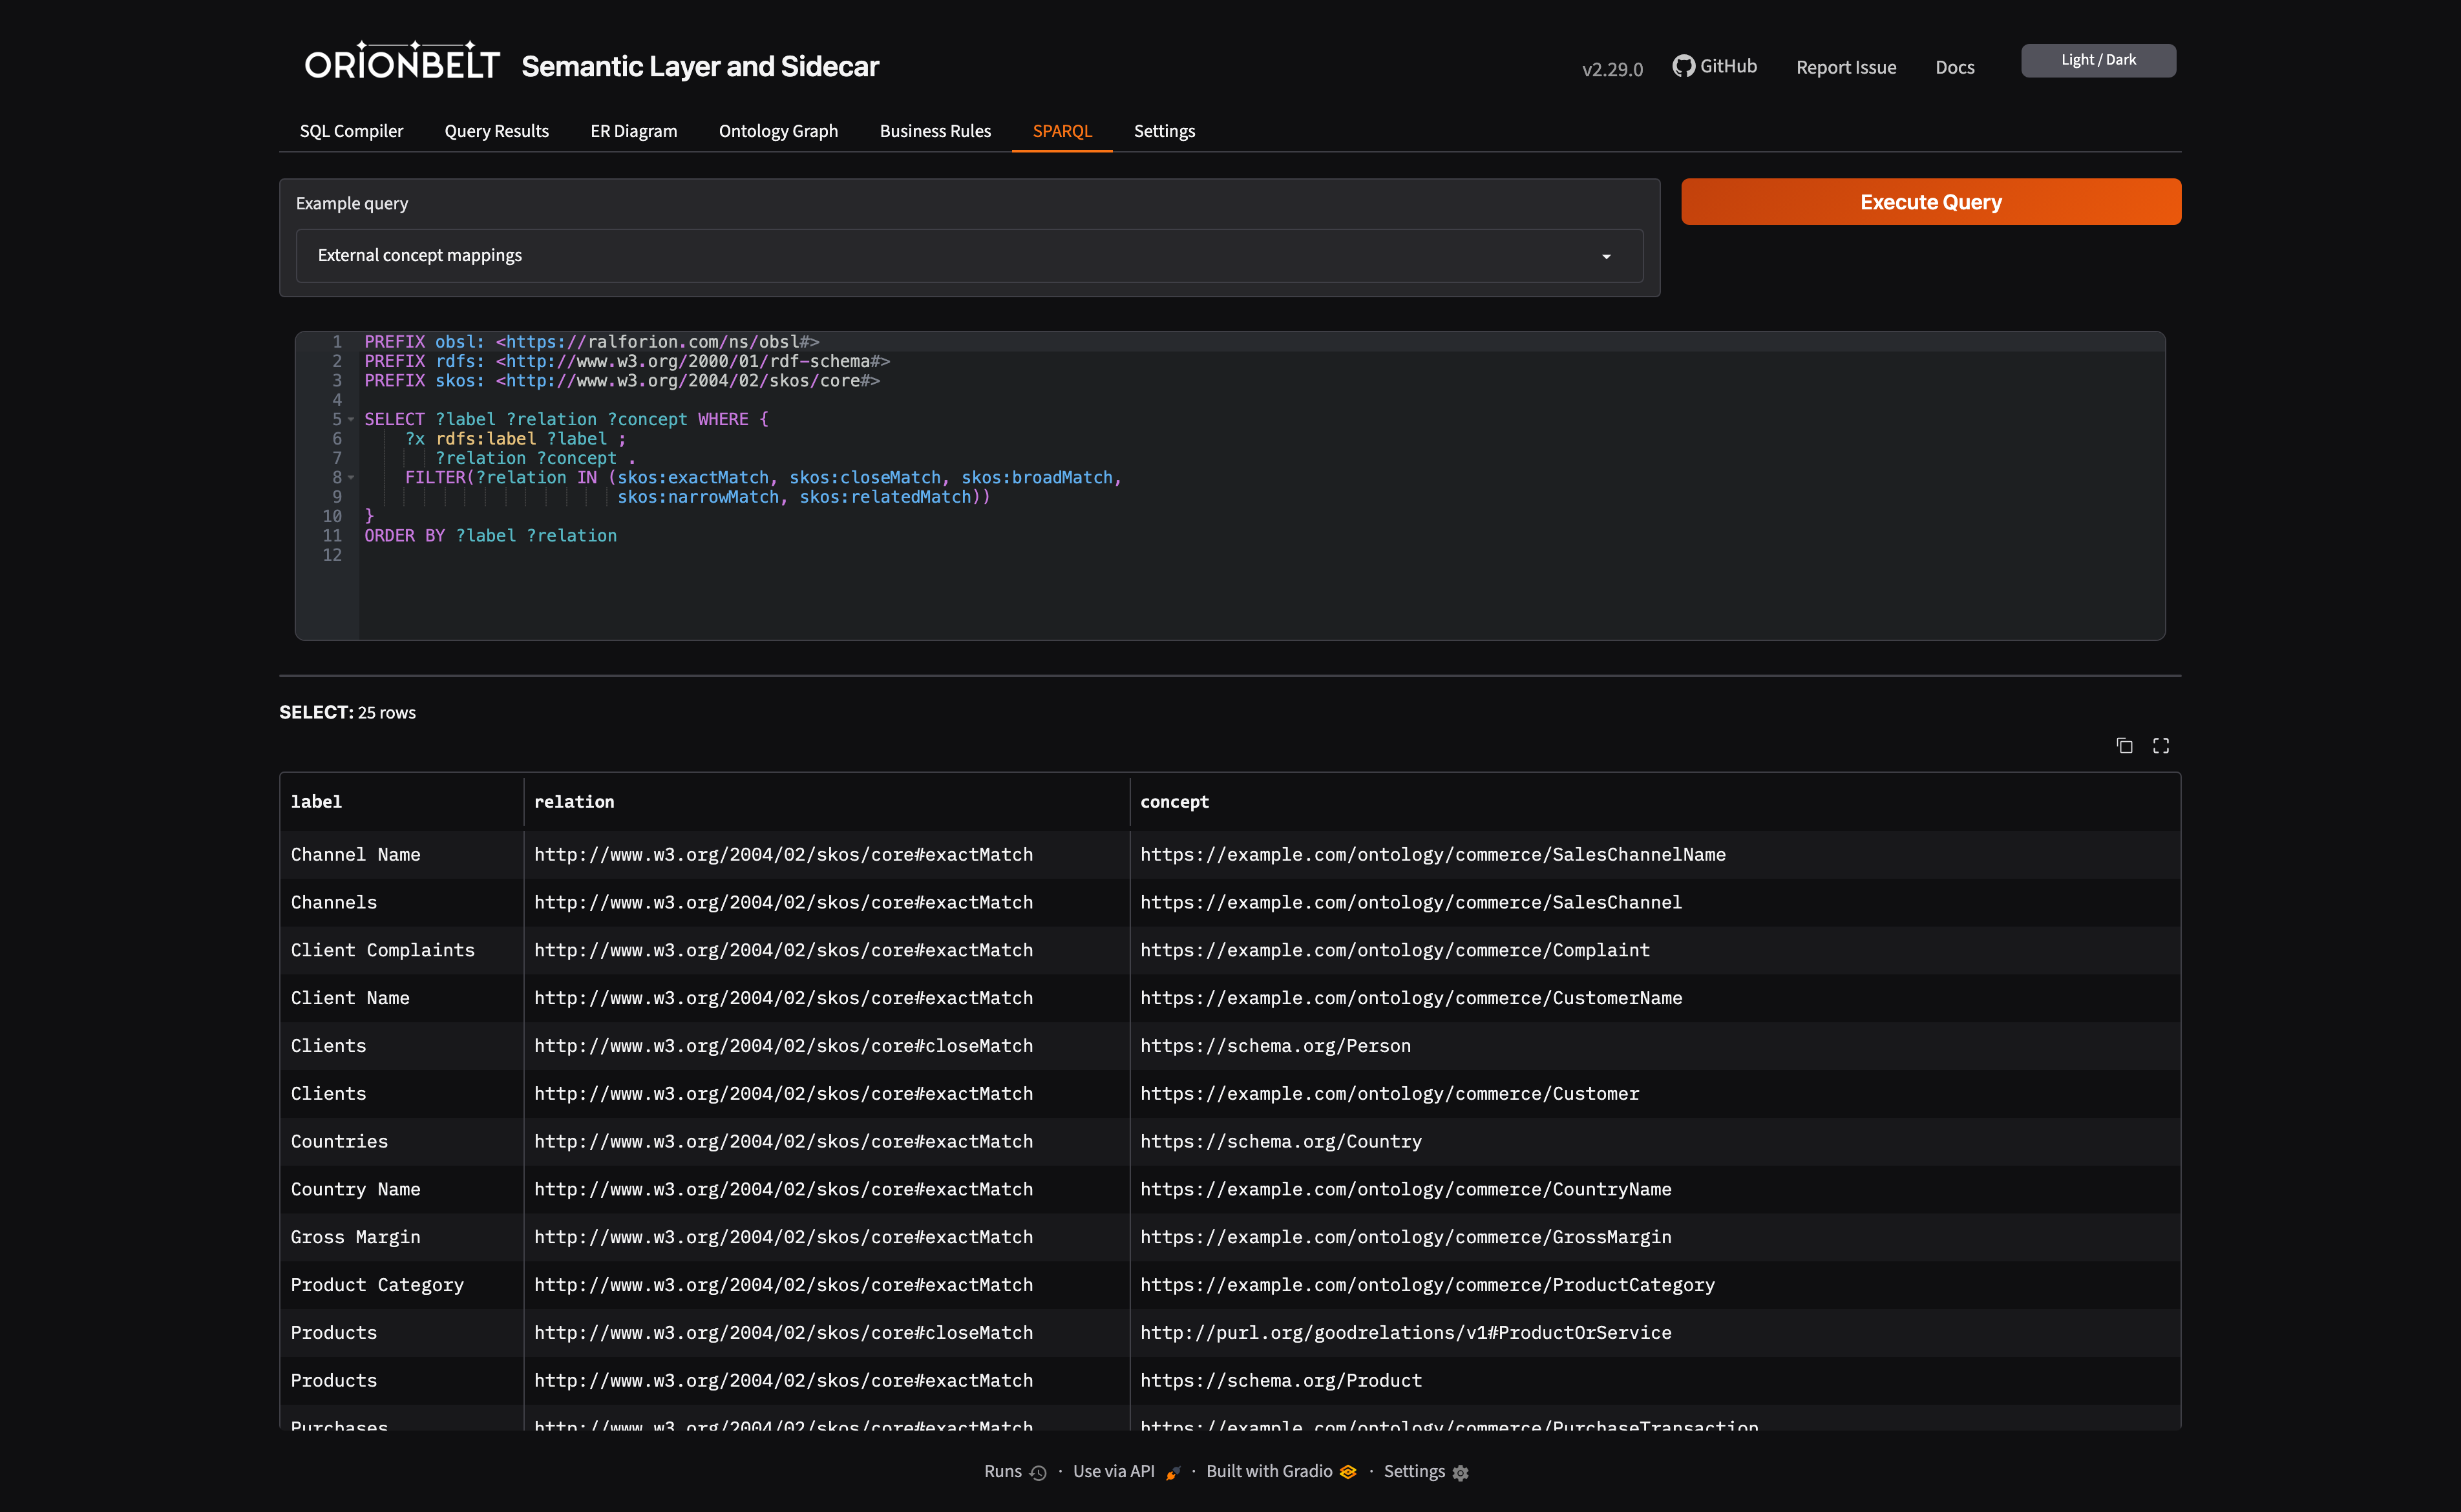
Task: Click the https://schema.org/Person concept cell
Action: (x=1655, y=1046)
